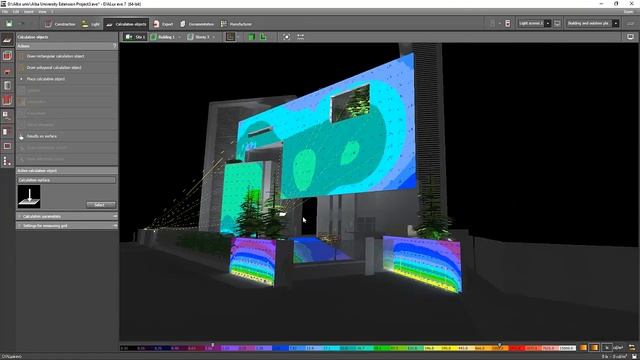Expand Settings for measuring grid section
The image size is (640, 360).
(x=67, y=226)
